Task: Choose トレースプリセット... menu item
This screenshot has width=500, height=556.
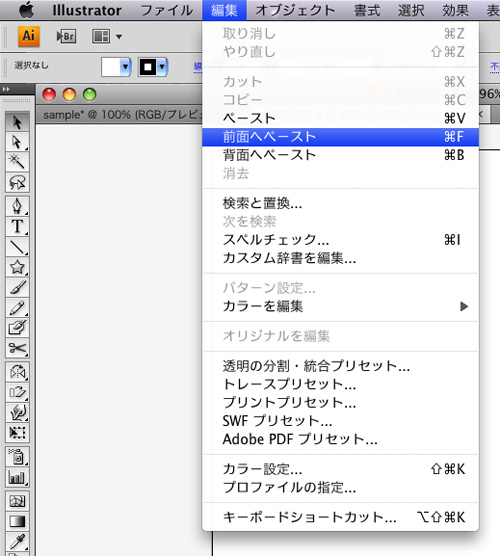Action: [340, 384]
